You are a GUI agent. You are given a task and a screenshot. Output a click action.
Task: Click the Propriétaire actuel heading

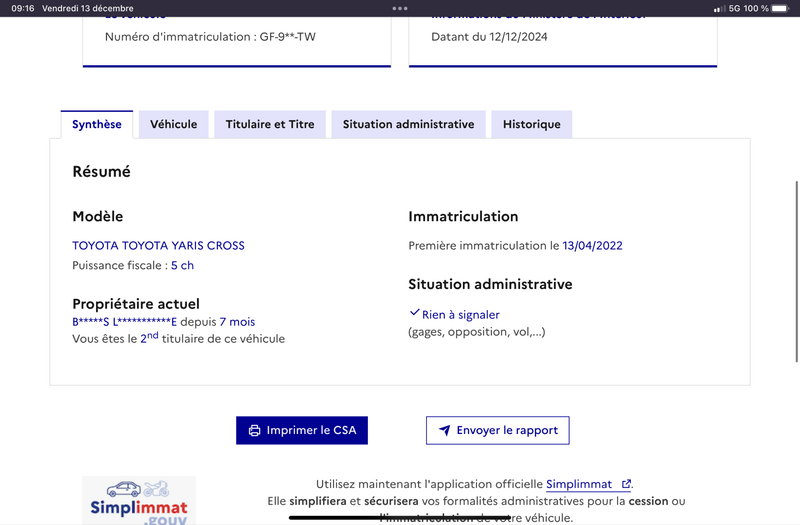coord(136,304)
